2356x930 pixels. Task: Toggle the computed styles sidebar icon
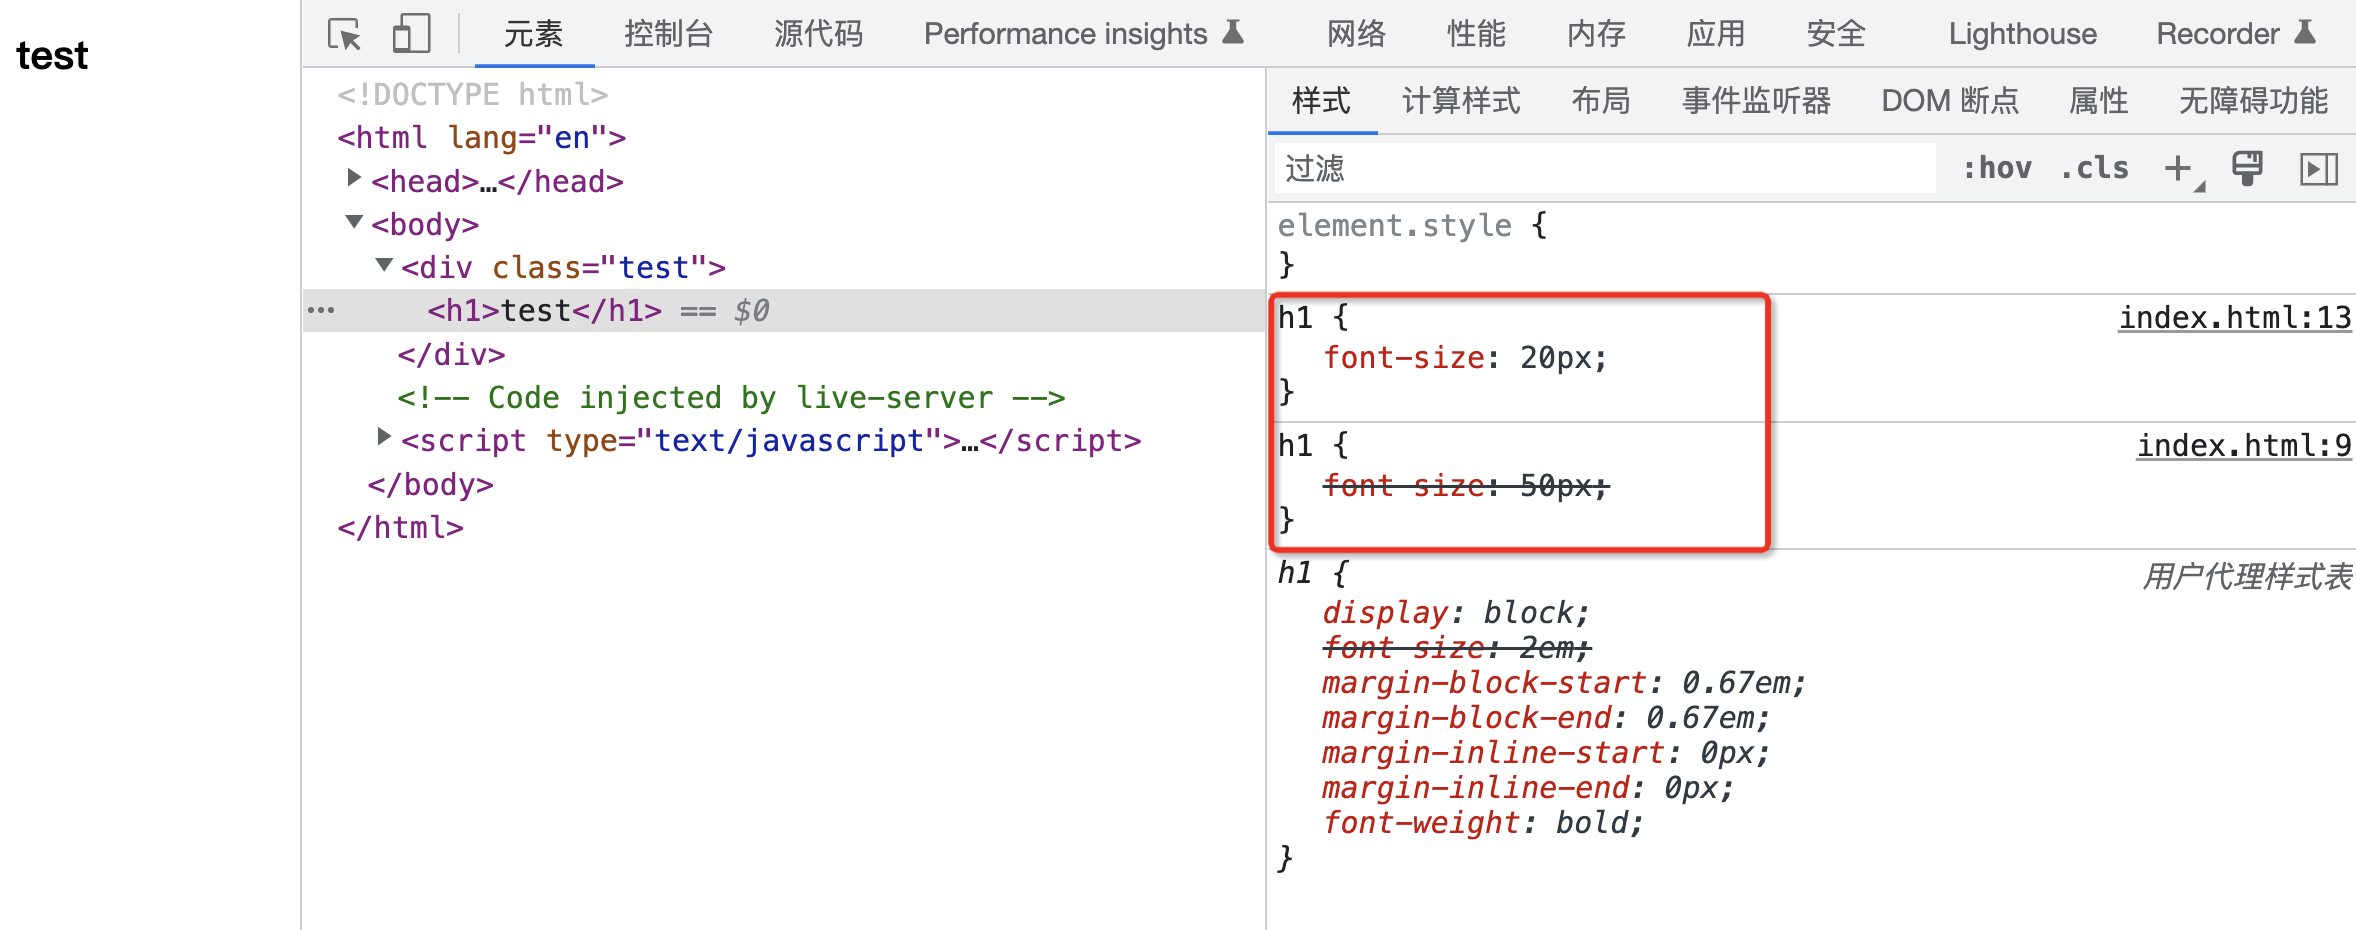(2318, 168)
